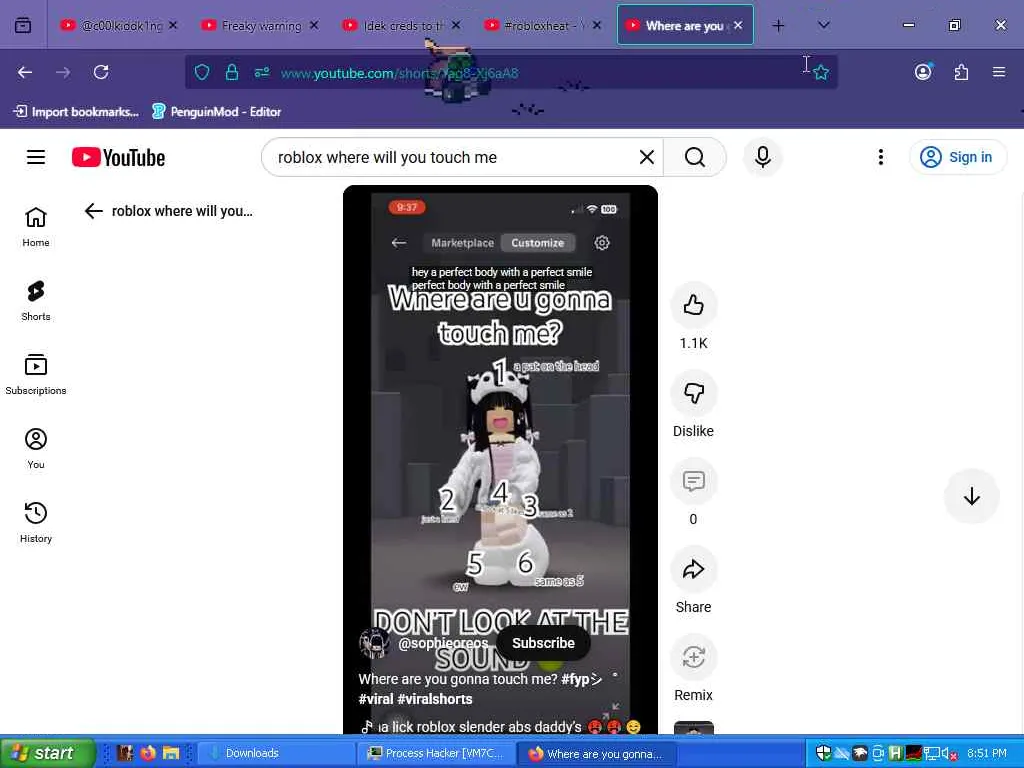Open PenguinMod - Editor bookmark

pyautogui.click(x=216, y=112)
